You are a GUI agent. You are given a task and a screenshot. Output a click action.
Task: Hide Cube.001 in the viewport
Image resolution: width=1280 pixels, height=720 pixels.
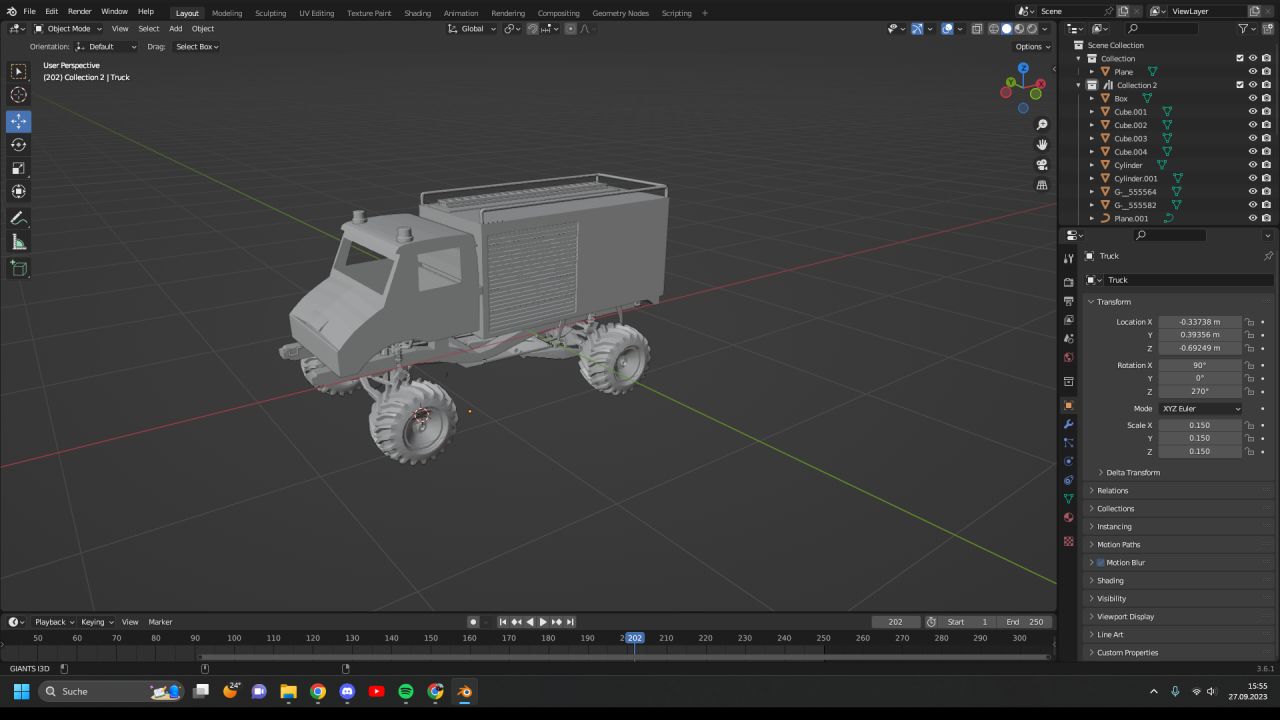tap(1252, 112)
